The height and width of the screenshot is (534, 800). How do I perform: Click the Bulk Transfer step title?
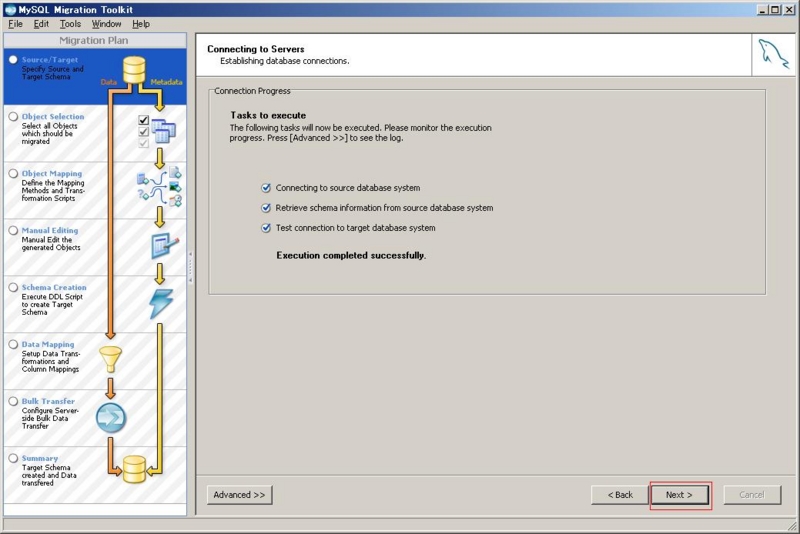click(48, 401)
